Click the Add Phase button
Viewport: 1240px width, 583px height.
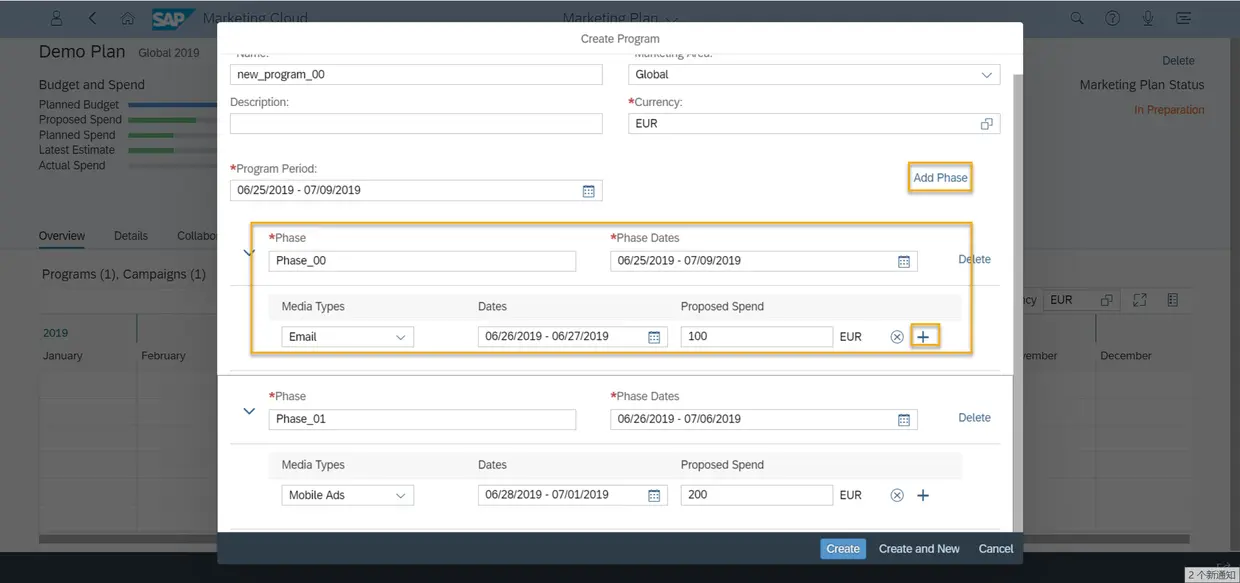[x=940, y=178]
